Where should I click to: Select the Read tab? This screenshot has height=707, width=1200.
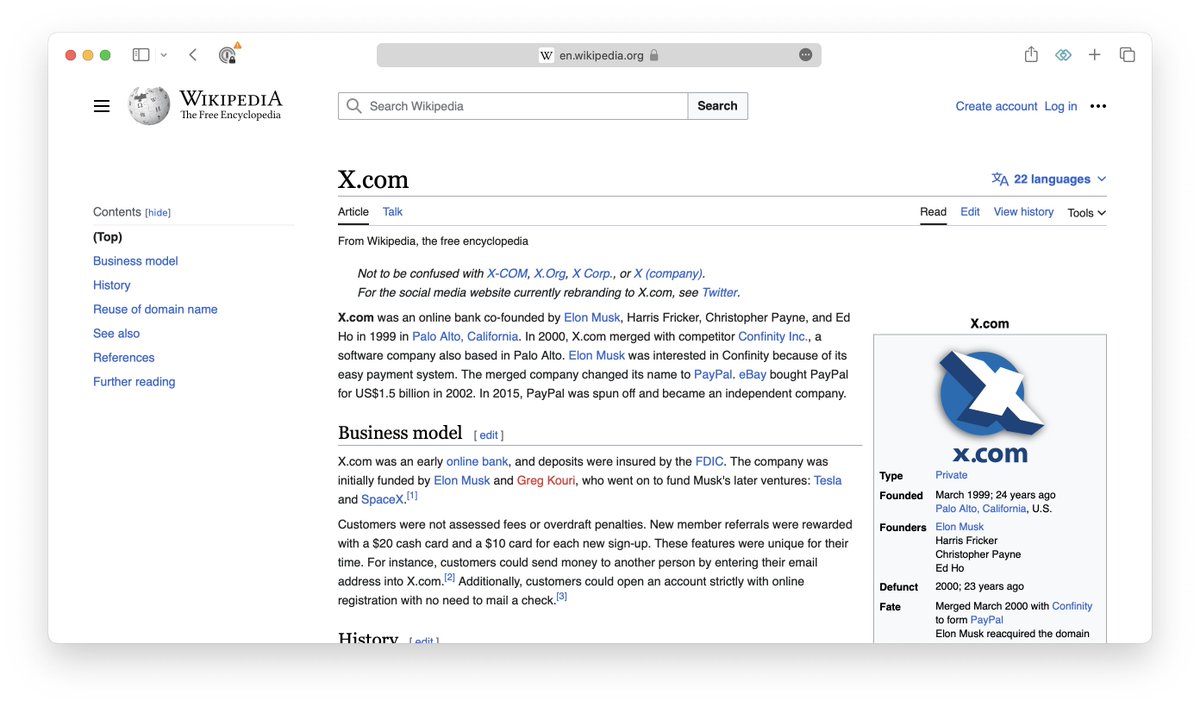(x=933, y=212)
